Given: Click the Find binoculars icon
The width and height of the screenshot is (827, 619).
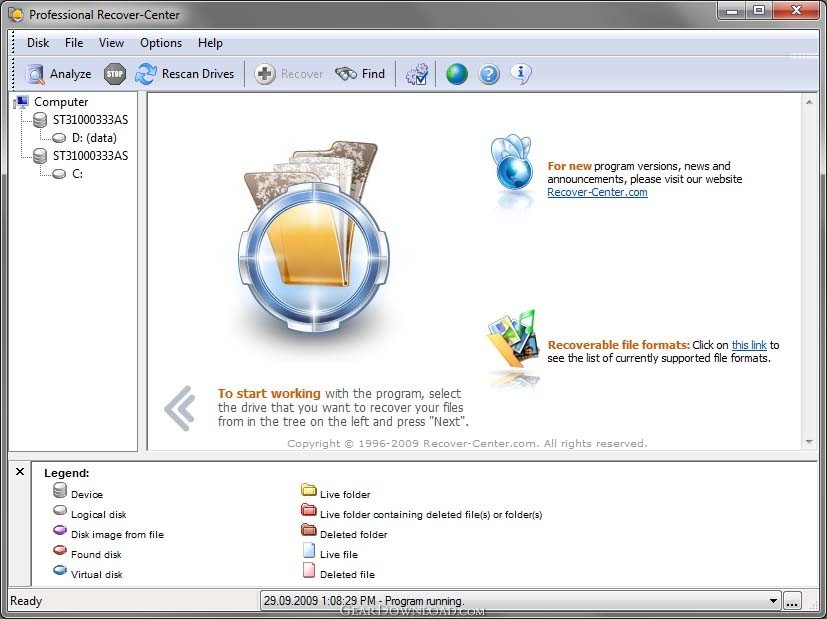Looking at the screenshot, I should (x=346, y=74).
